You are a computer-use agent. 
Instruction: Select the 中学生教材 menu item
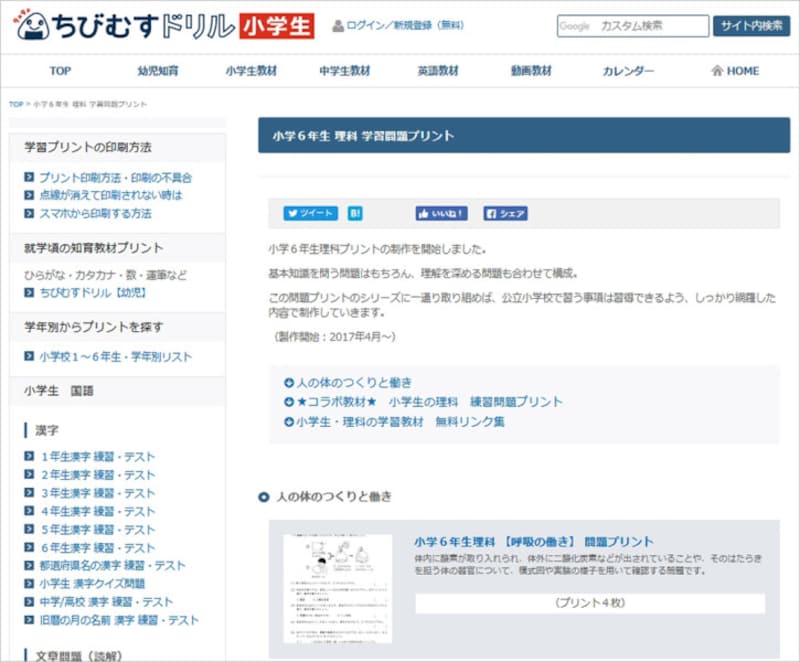(x=343, y=70)
